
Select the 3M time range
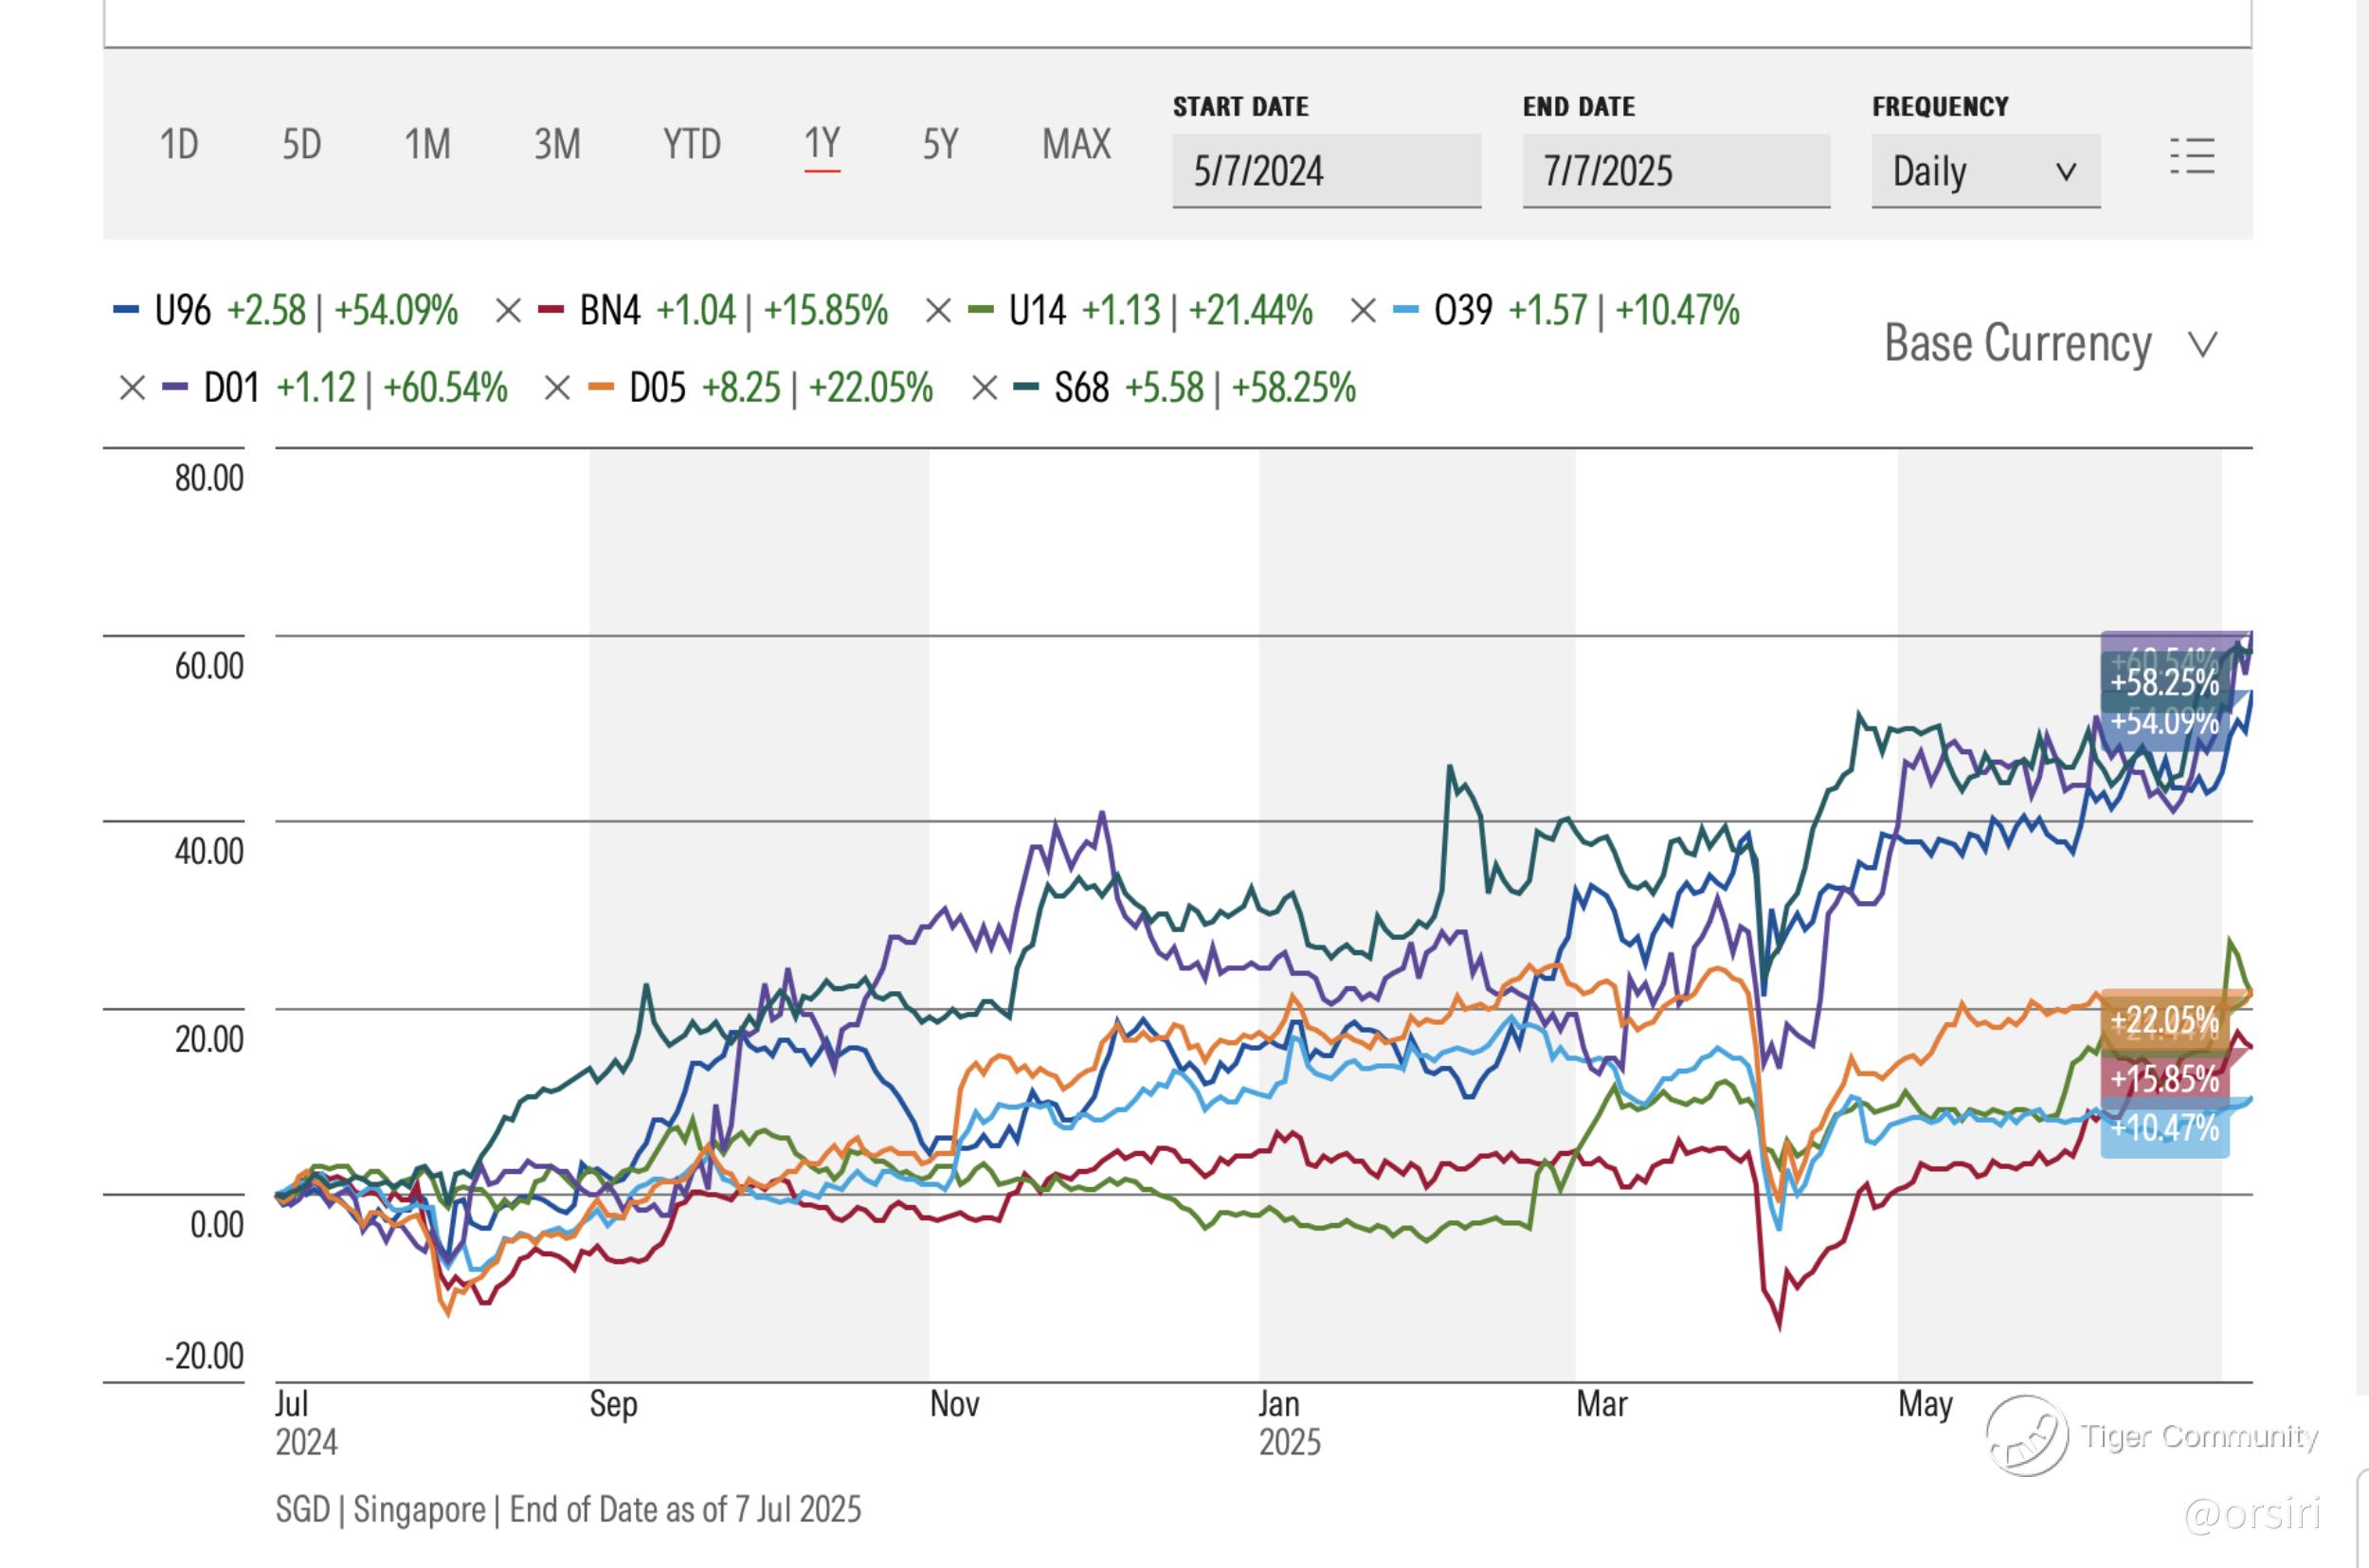coord(557,145)
